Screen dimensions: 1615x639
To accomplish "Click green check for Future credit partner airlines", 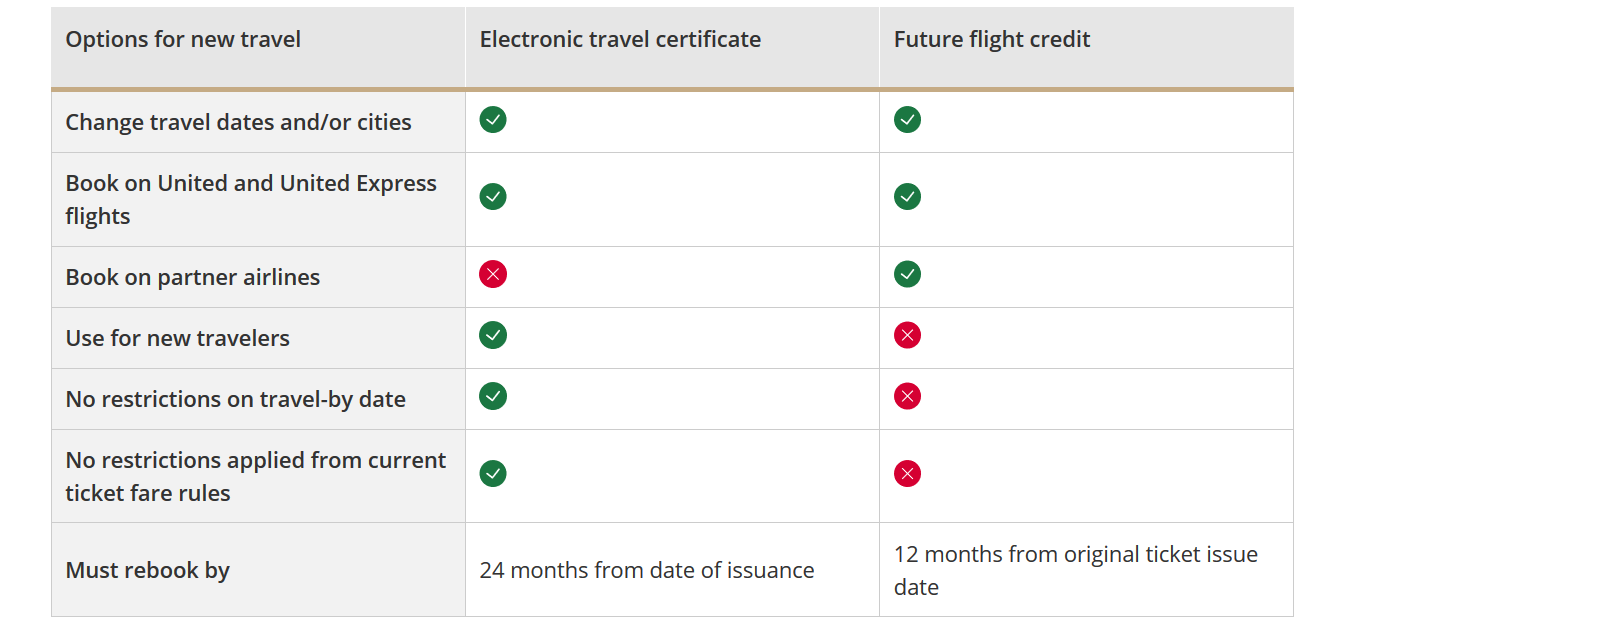I will tap(907, 274).
